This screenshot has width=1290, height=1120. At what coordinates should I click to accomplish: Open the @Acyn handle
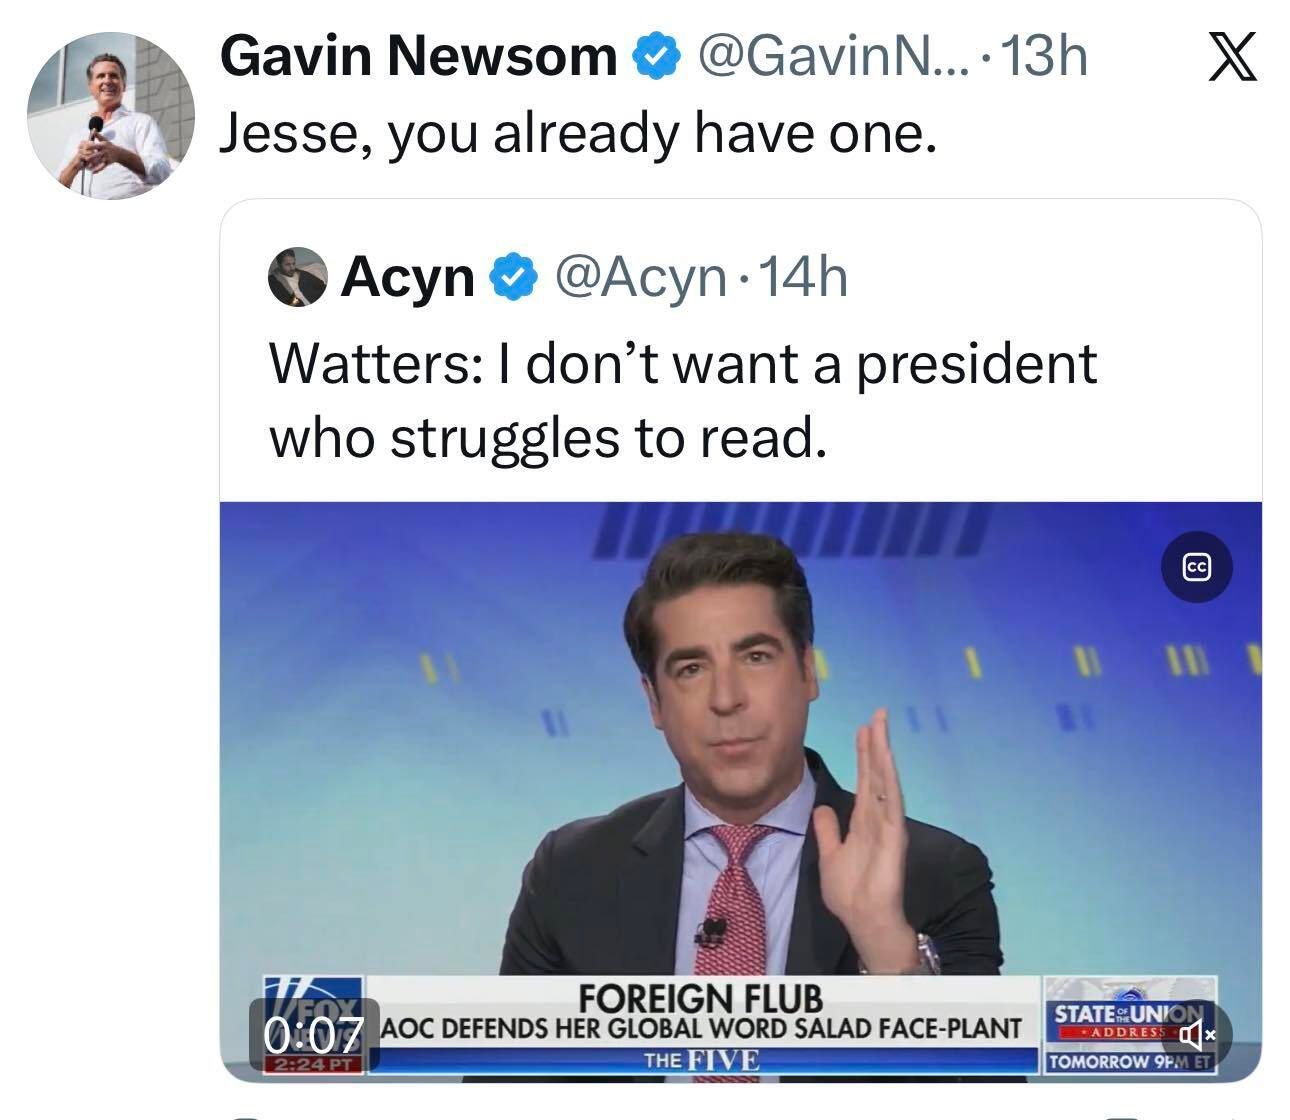pyautogui.click(x=640, y=277)
